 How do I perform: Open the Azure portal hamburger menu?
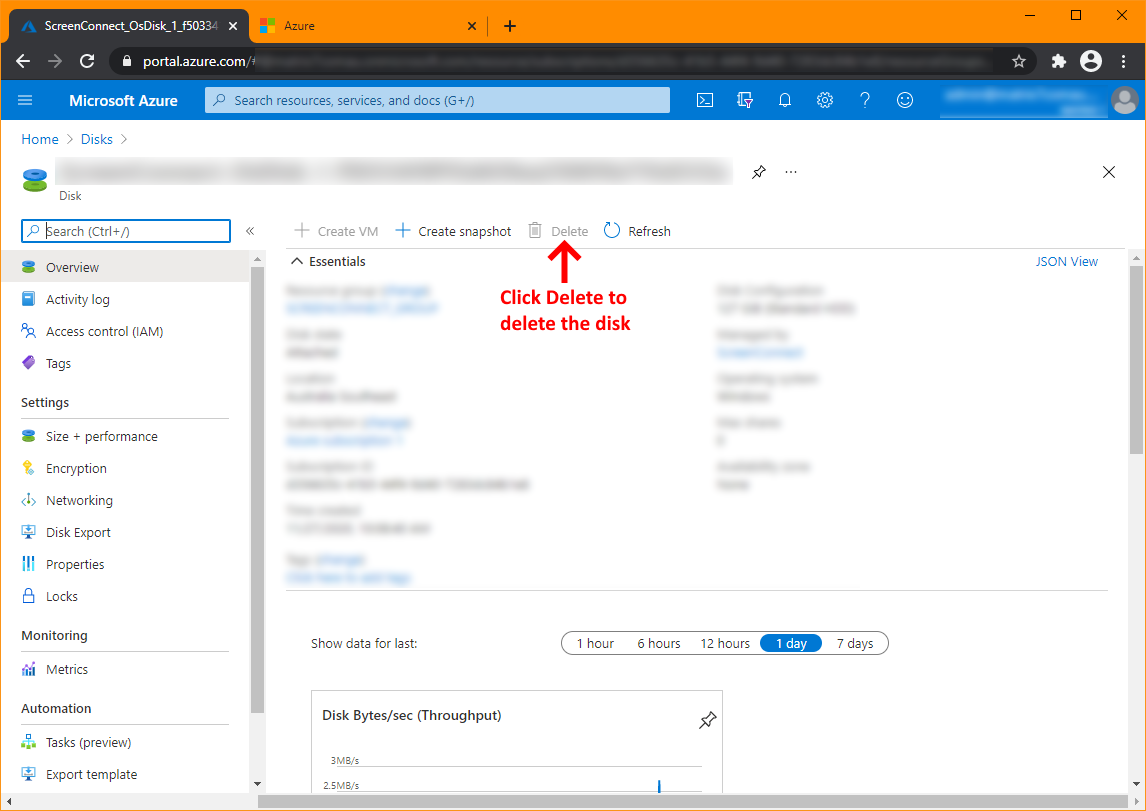pos(25,100)
